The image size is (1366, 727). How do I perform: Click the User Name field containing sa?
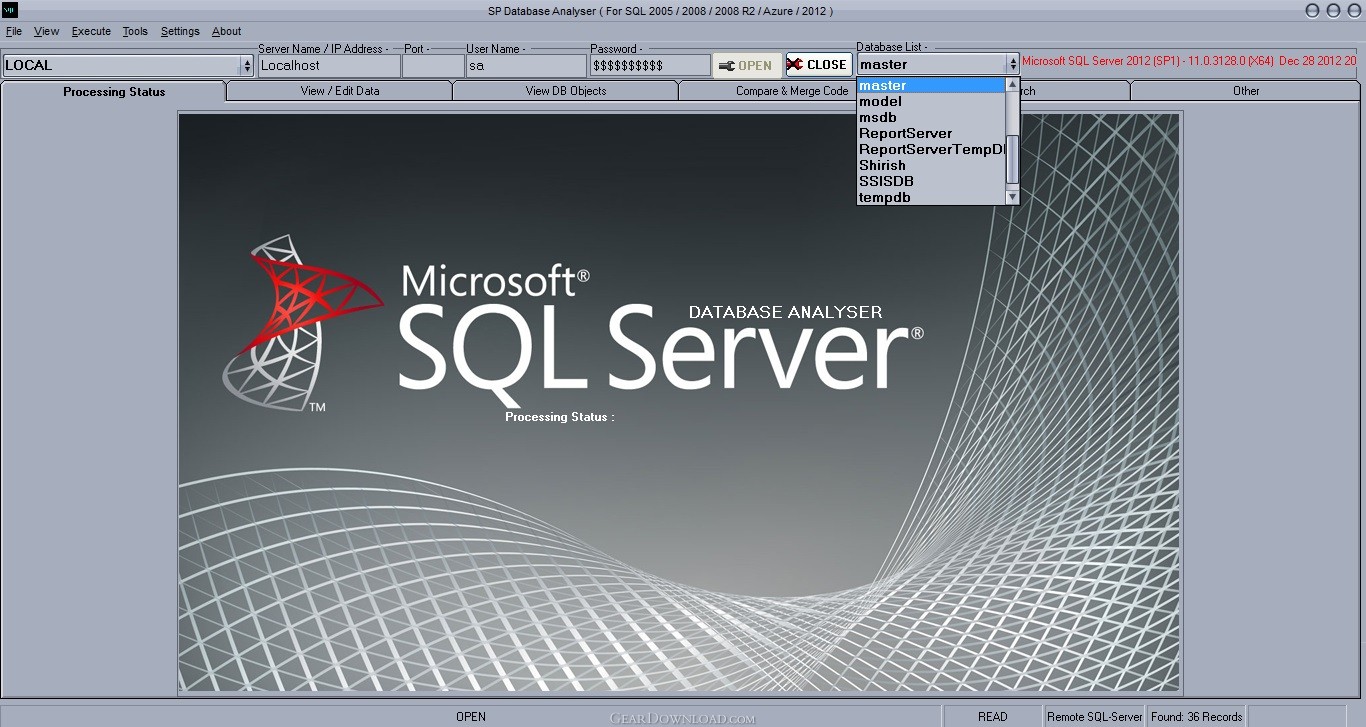coord(526,65)
